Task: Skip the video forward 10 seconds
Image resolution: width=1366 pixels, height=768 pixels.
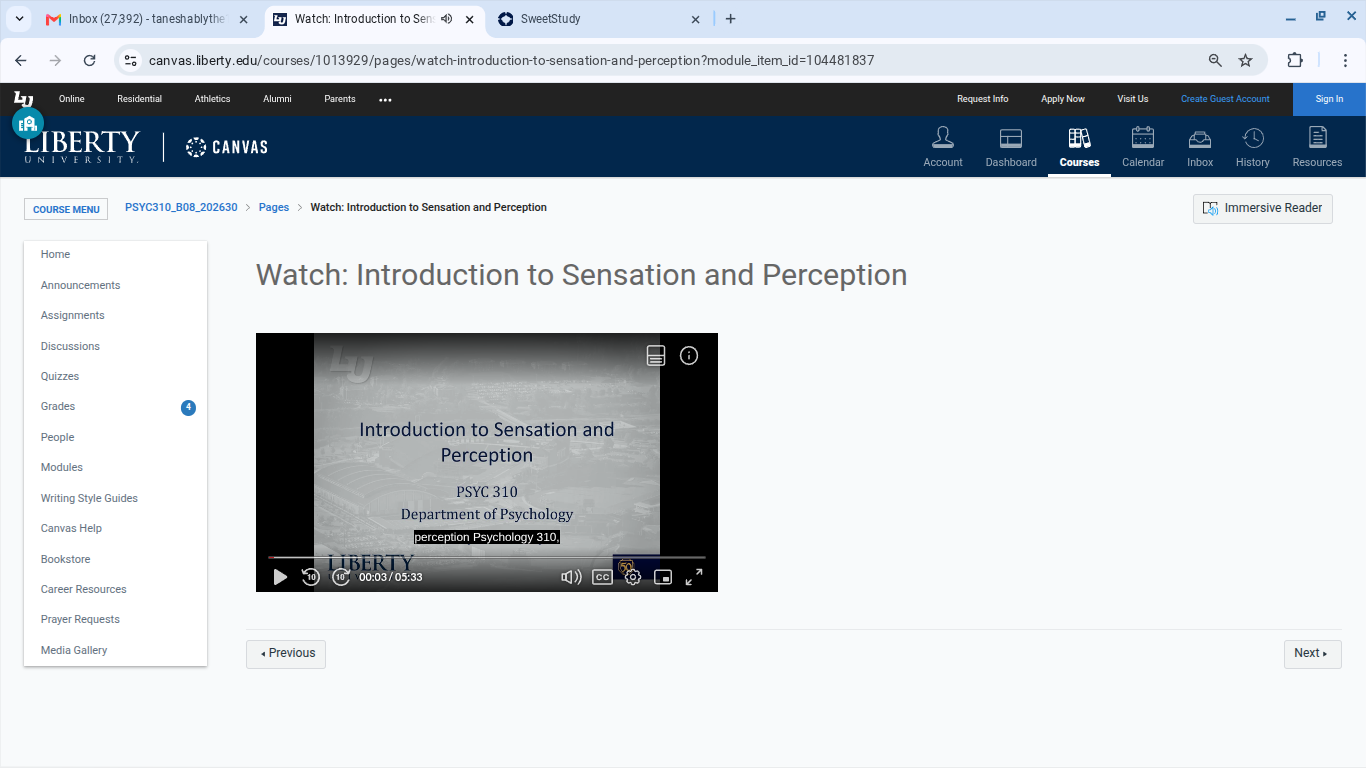Action: 341,577
